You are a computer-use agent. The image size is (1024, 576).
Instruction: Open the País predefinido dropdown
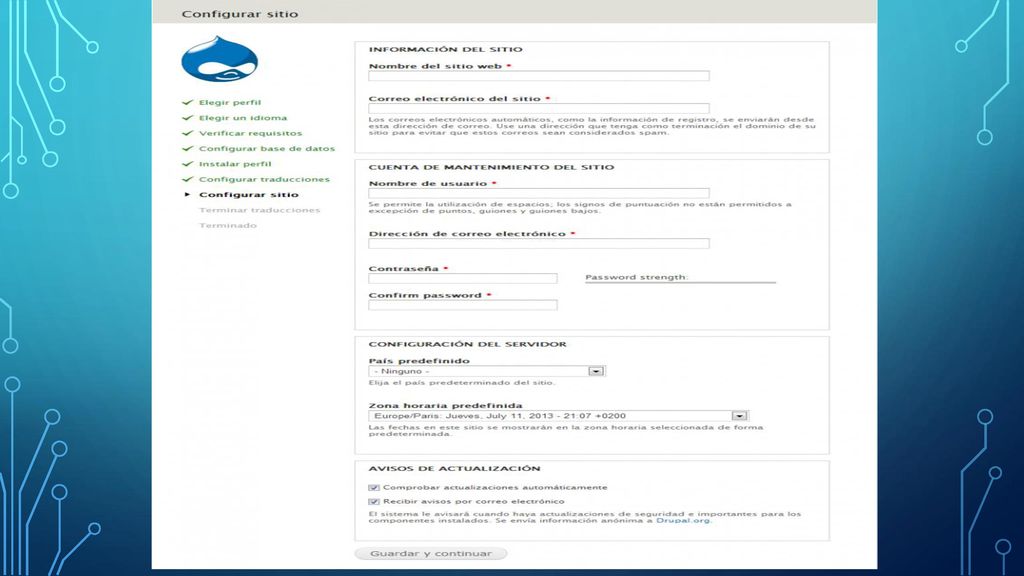coord(487,371)
